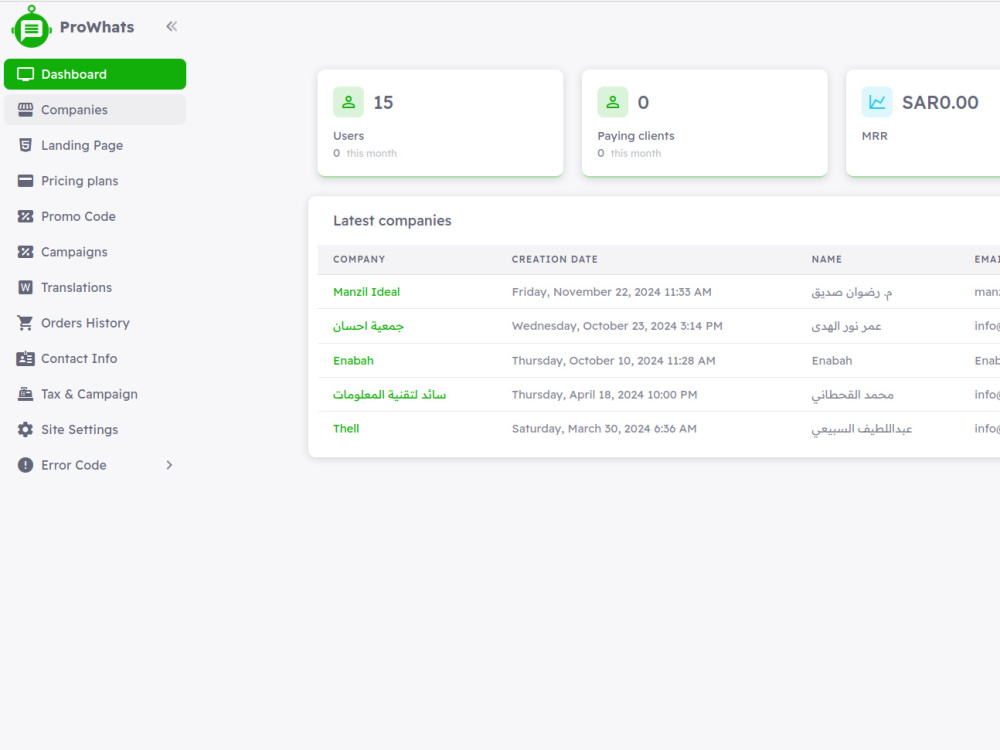Open the جمعية احسان company link

tap(368, 326)
